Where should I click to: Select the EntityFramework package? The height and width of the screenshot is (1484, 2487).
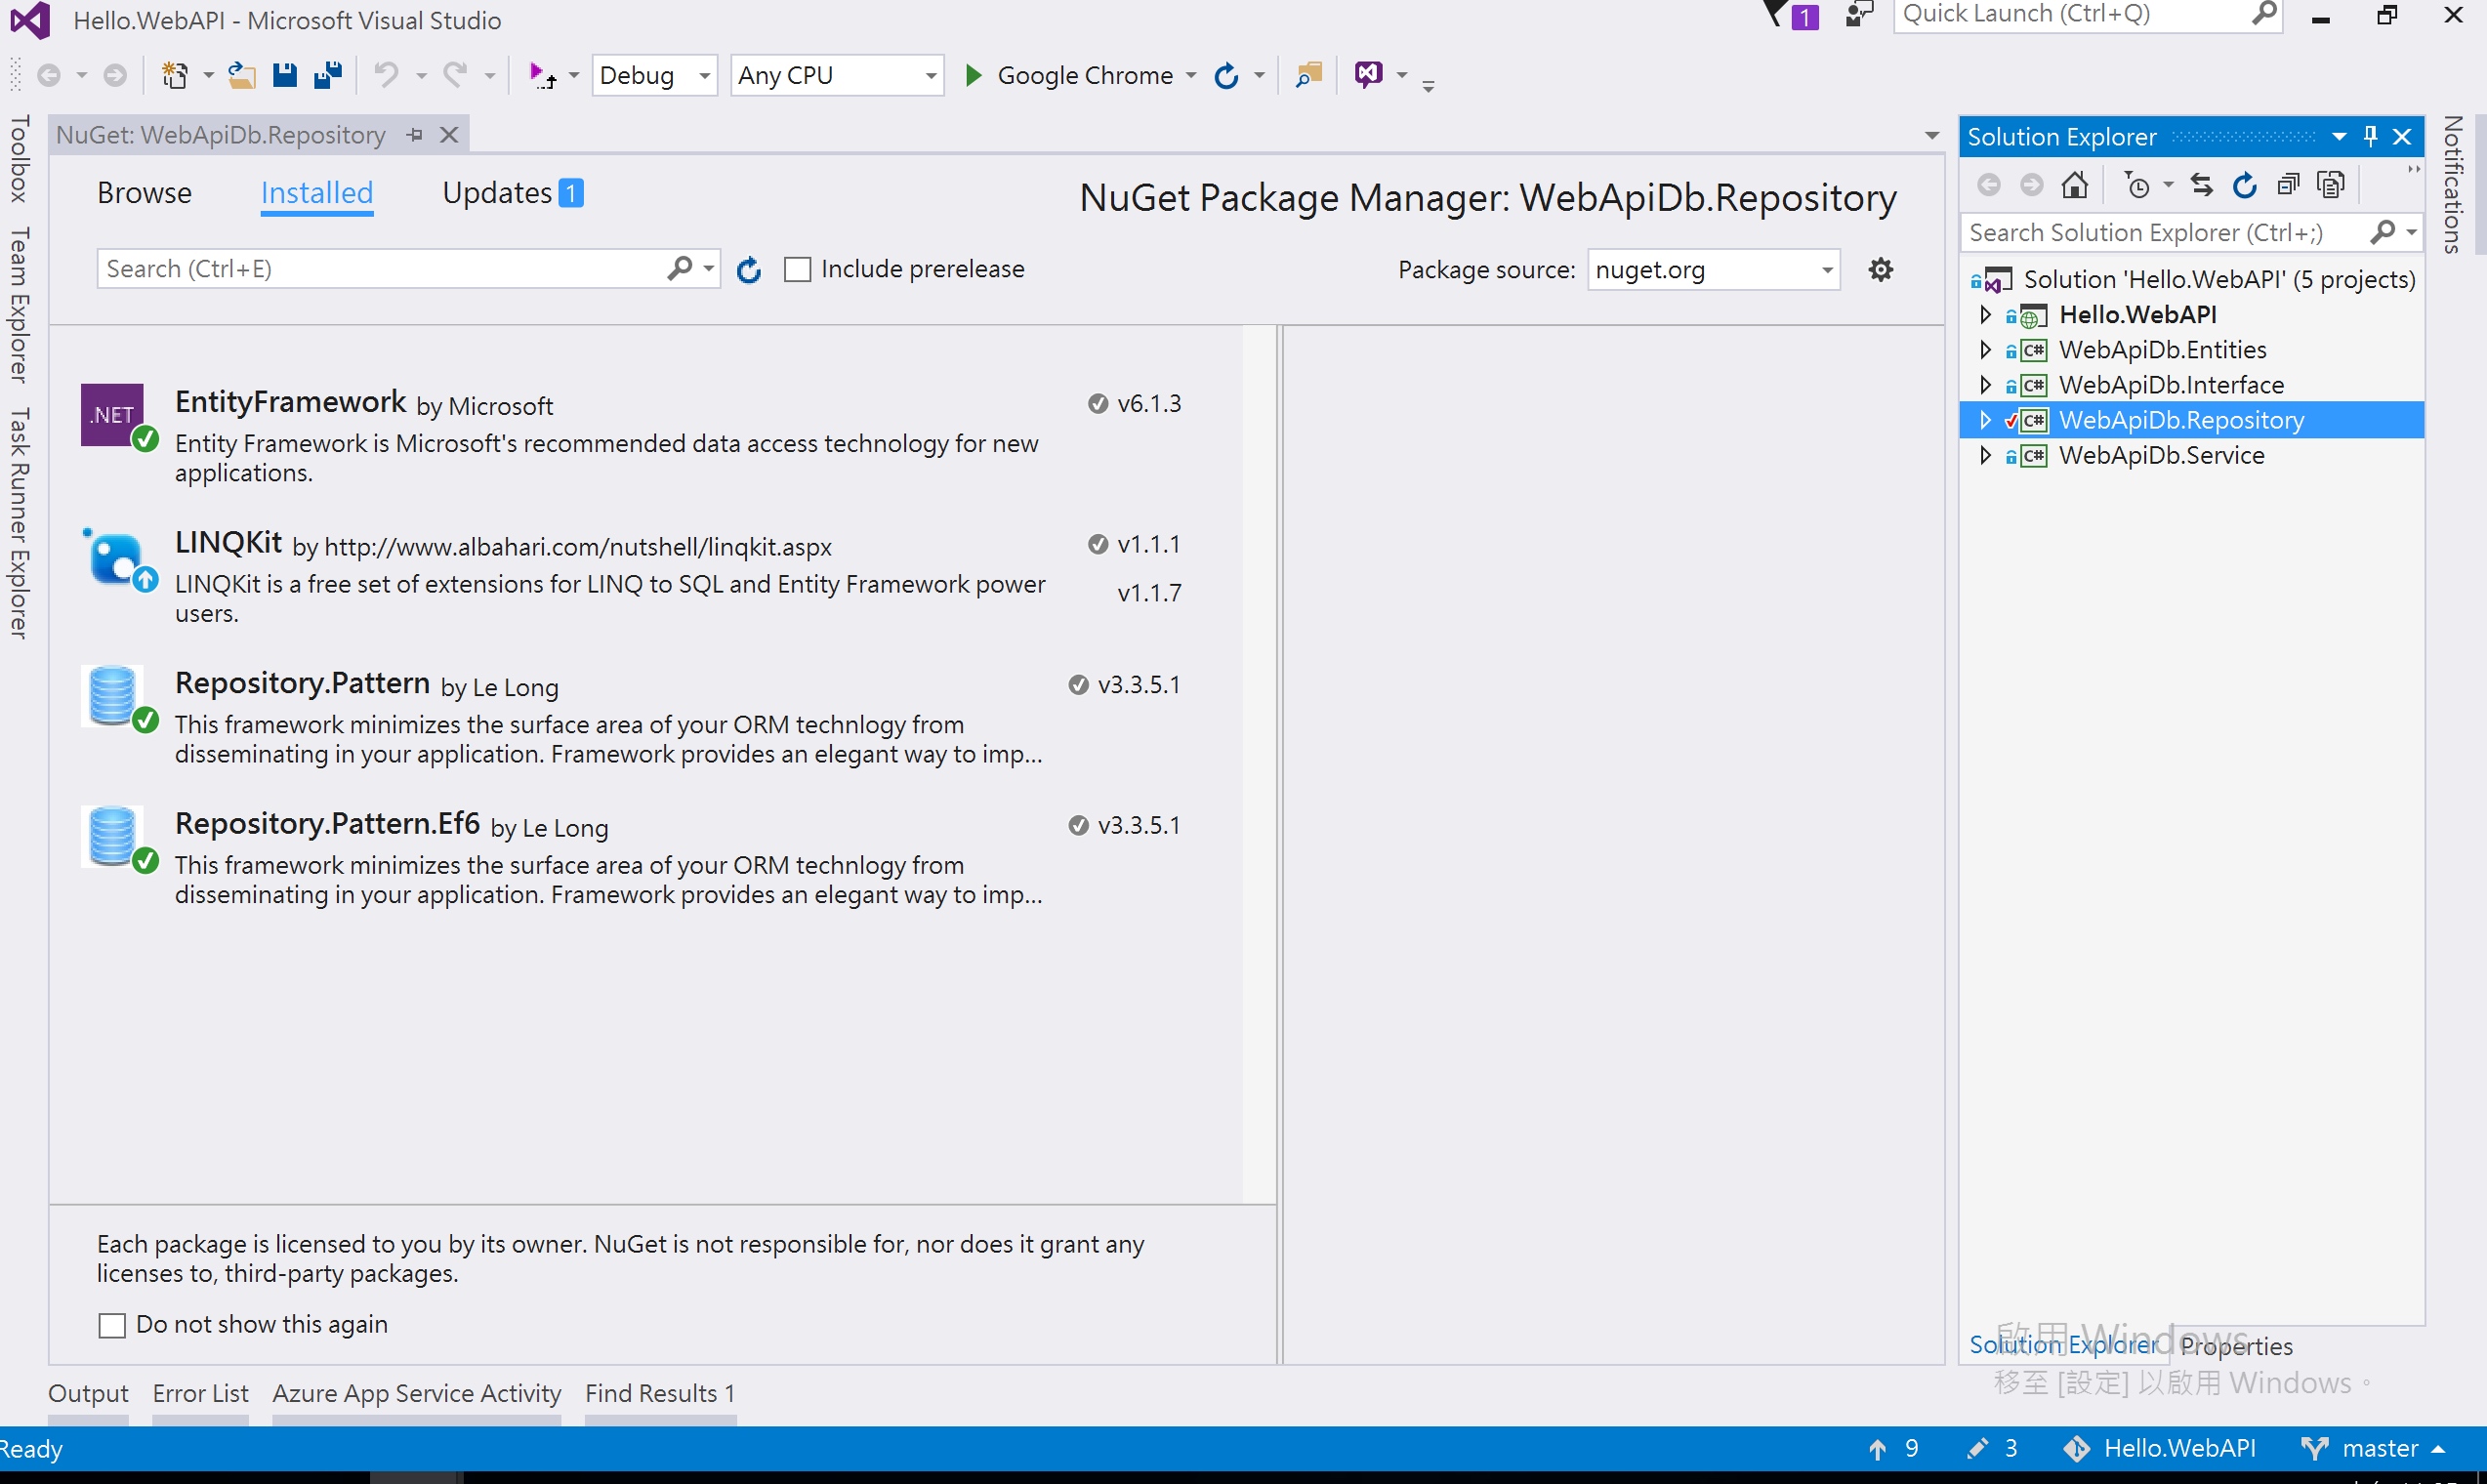click(645, 436)
